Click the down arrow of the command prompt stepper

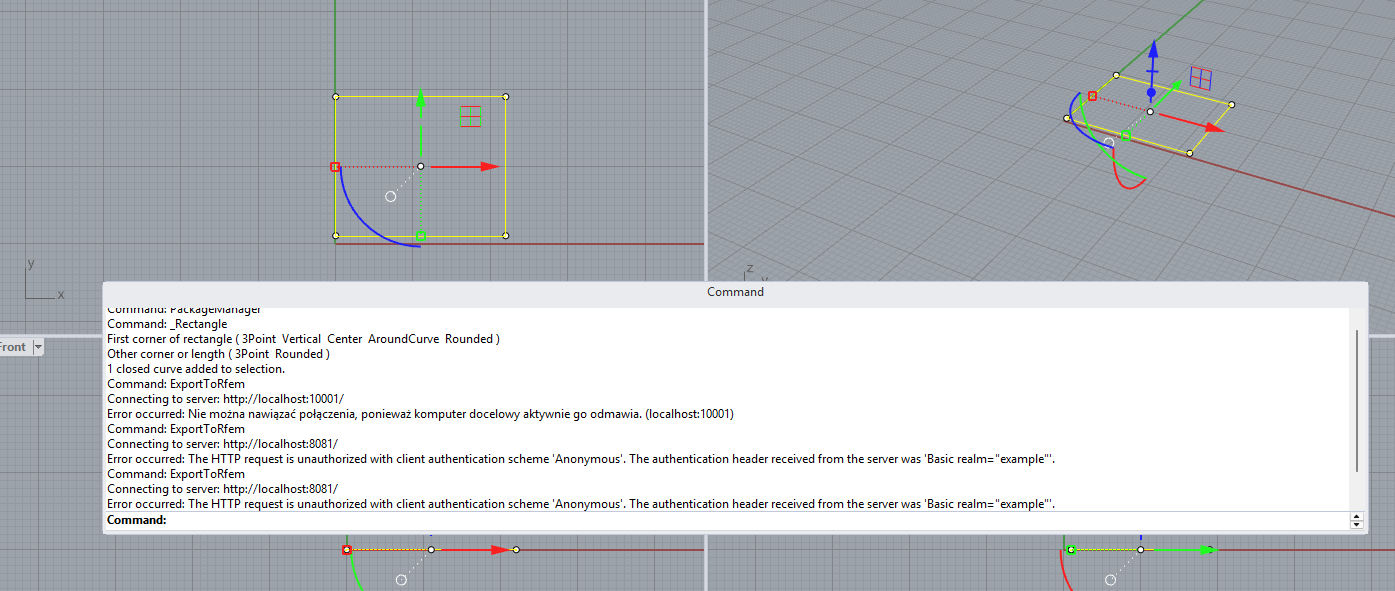[x=1356, y=524]
